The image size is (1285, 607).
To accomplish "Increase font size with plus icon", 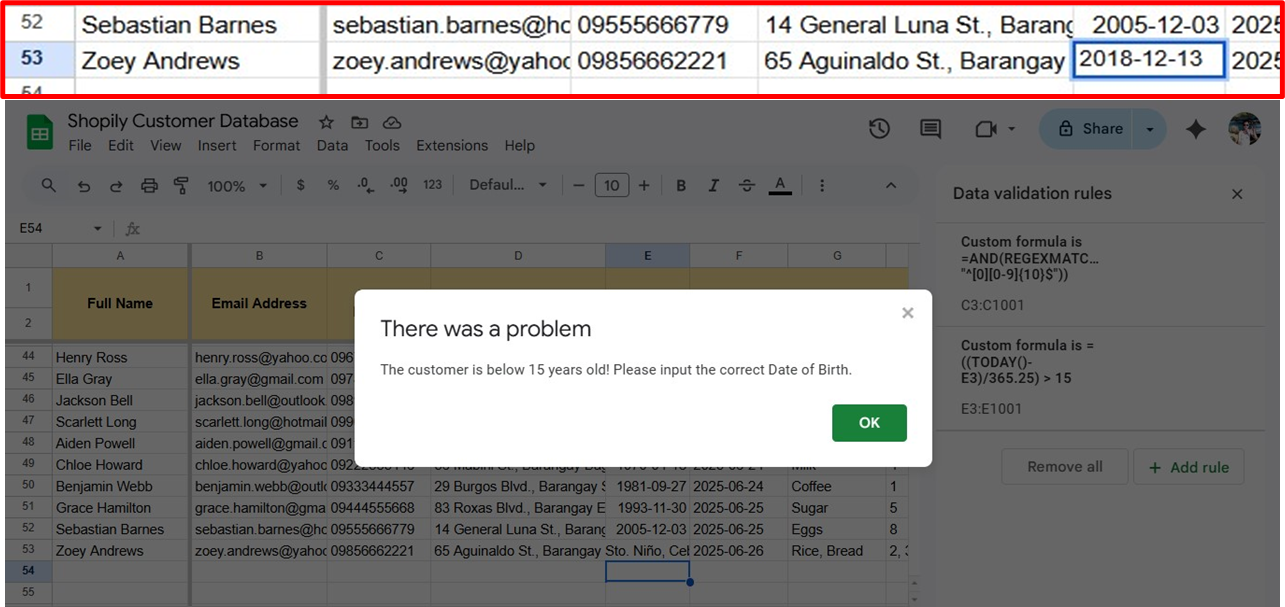I will 644,185.
